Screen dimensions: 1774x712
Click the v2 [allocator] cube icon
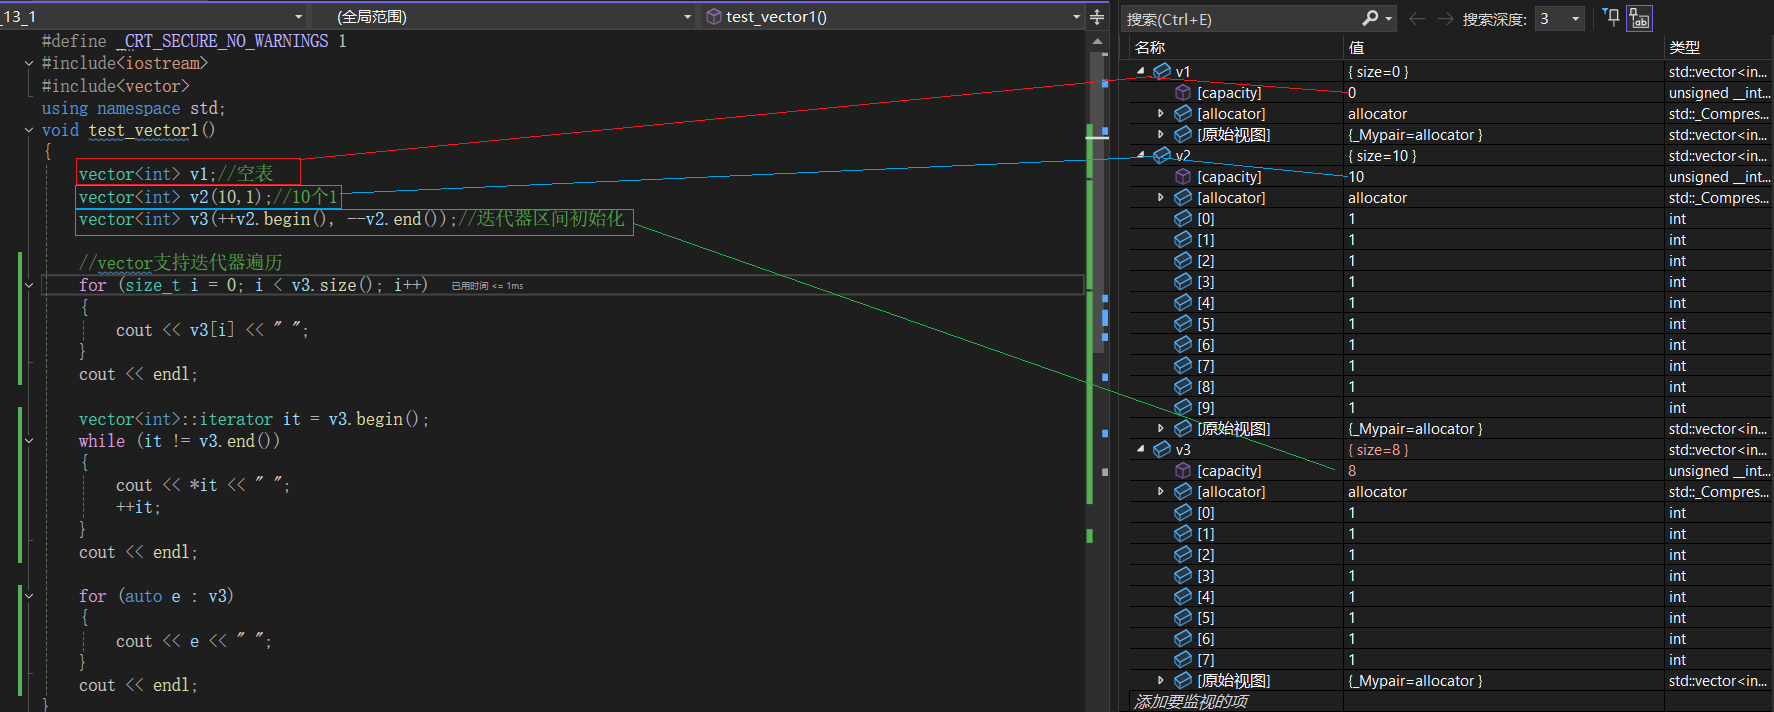(1183, 197)
